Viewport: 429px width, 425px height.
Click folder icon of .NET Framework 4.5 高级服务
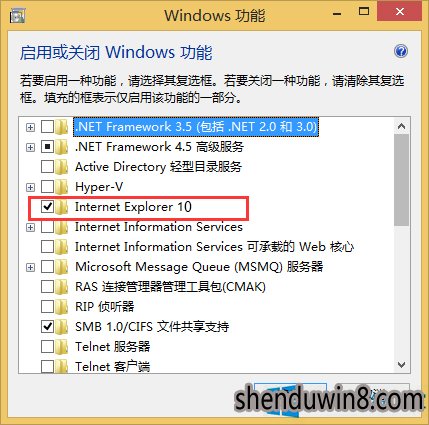[61, 147]
